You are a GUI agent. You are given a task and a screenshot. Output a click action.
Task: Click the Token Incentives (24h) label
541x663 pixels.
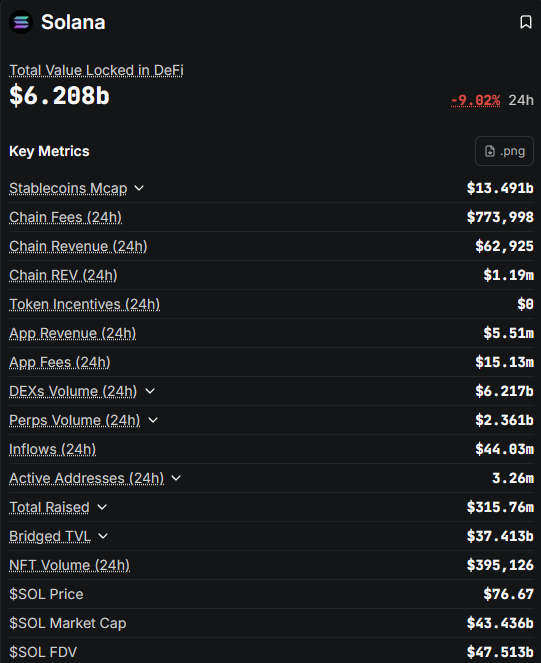[x=85, y=304]
